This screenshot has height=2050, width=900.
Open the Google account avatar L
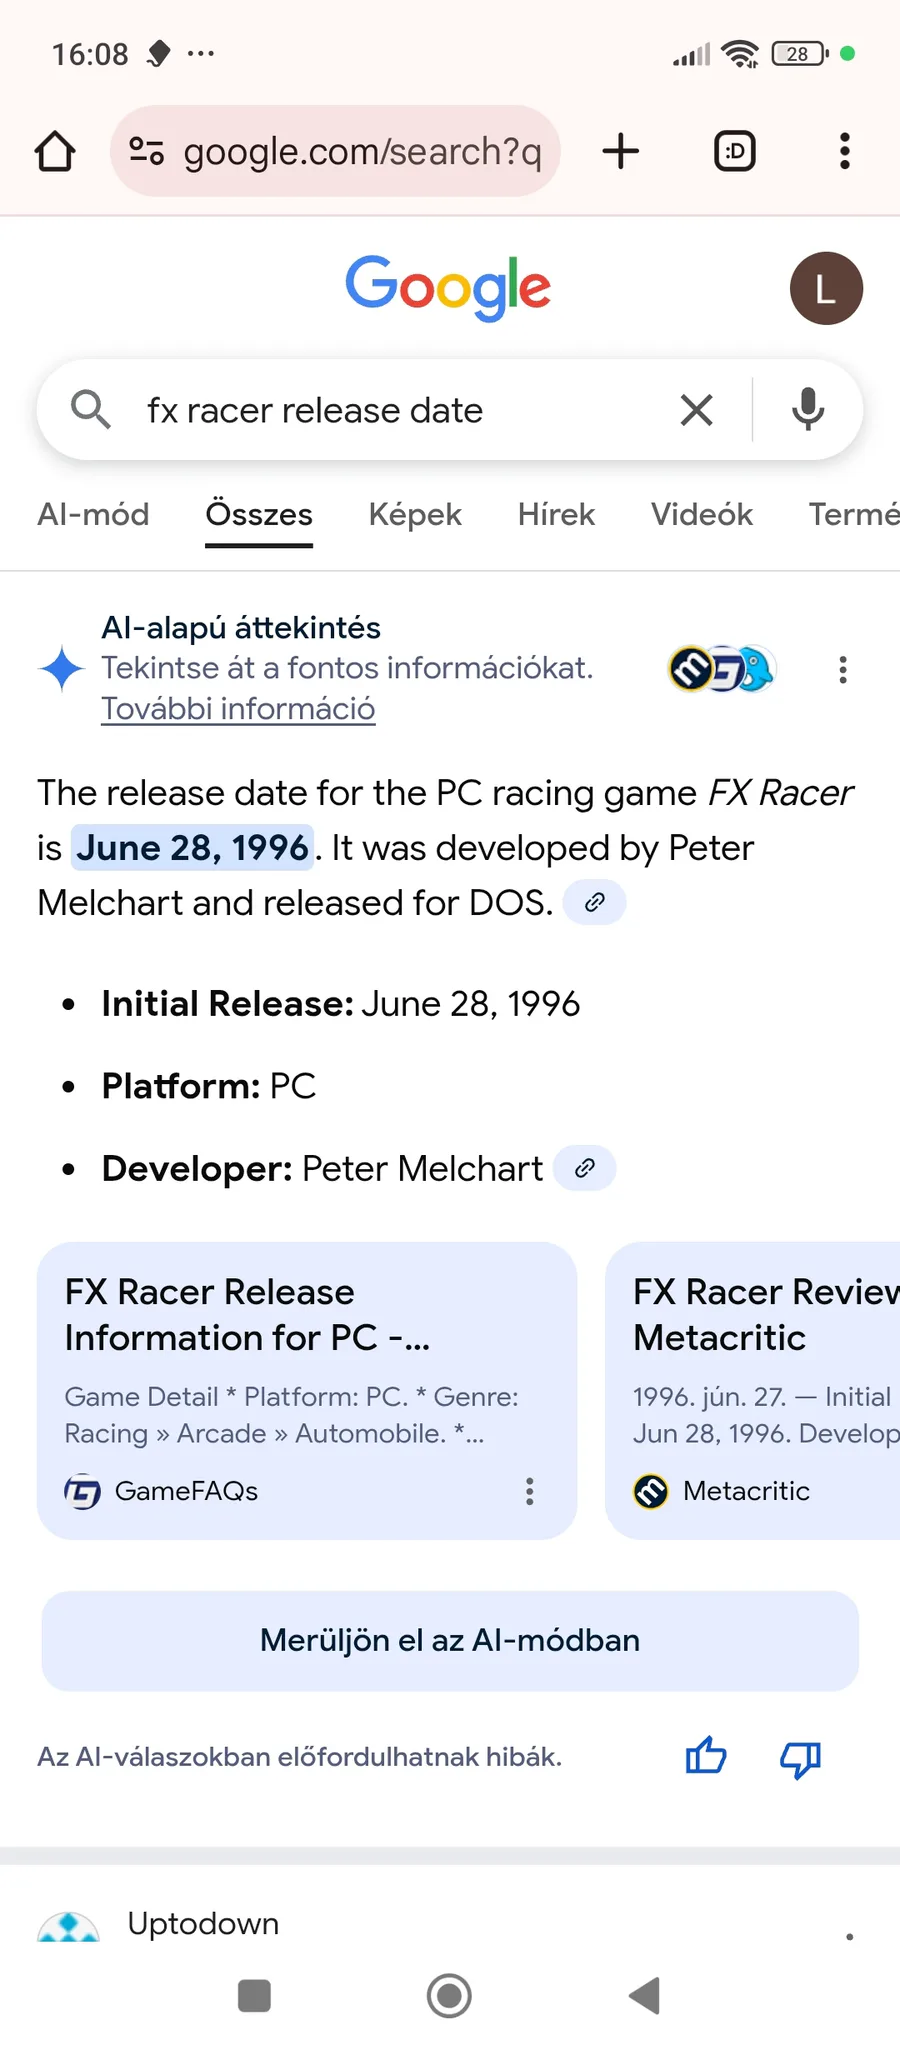pos(826,289)
